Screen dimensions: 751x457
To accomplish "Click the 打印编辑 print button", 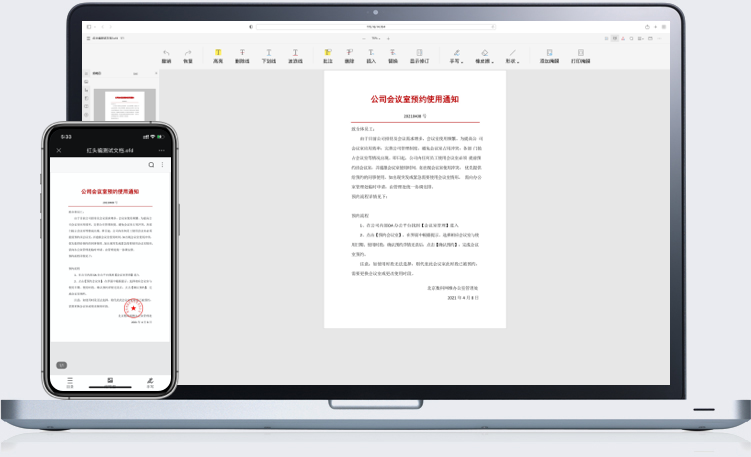I will click(x=579, y=54).
